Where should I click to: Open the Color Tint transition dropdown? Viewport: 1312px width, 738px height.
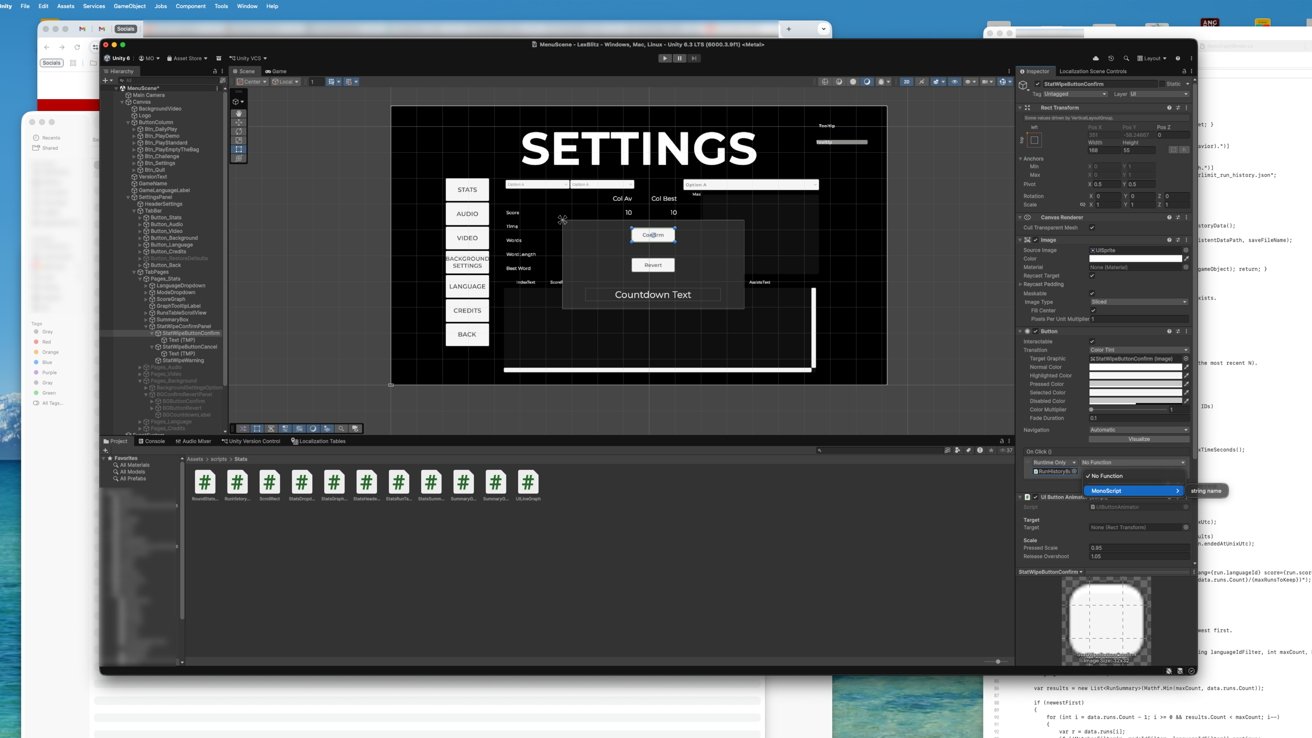click(x=1137, y=350)
